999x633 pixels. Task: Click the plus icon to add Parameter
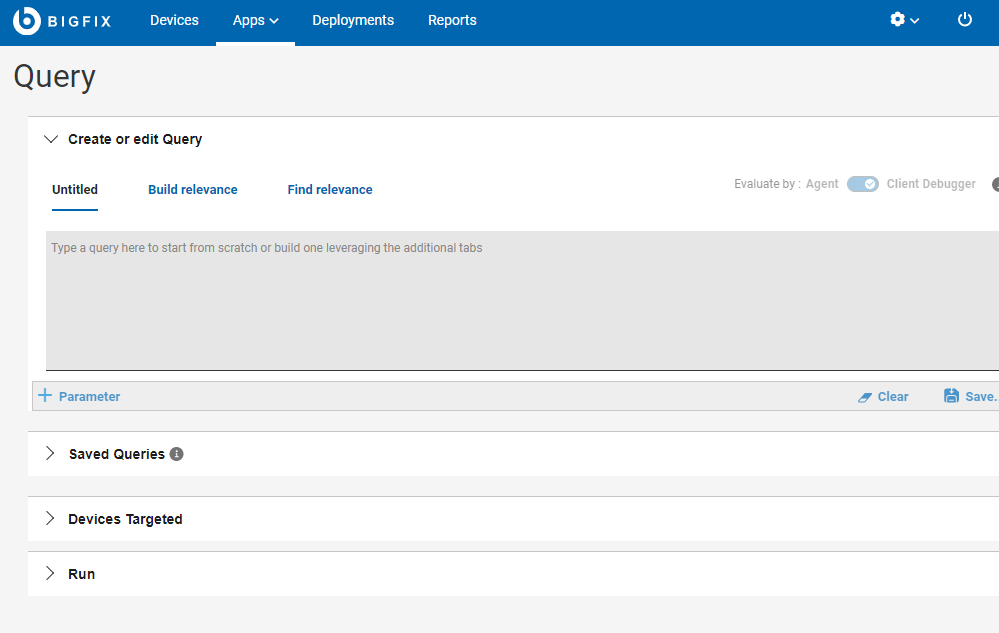[45, 396]
